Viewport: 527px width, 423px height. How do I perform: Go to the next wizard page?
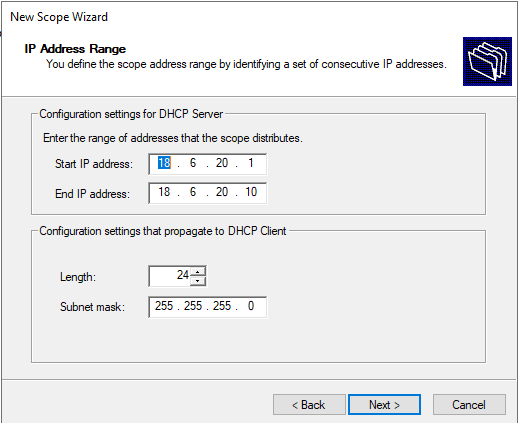(384, 405)
